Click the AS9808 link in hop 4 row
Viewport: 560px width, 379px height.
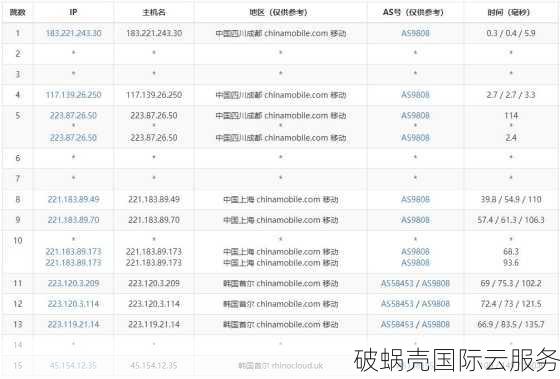(x=415, y=95)
